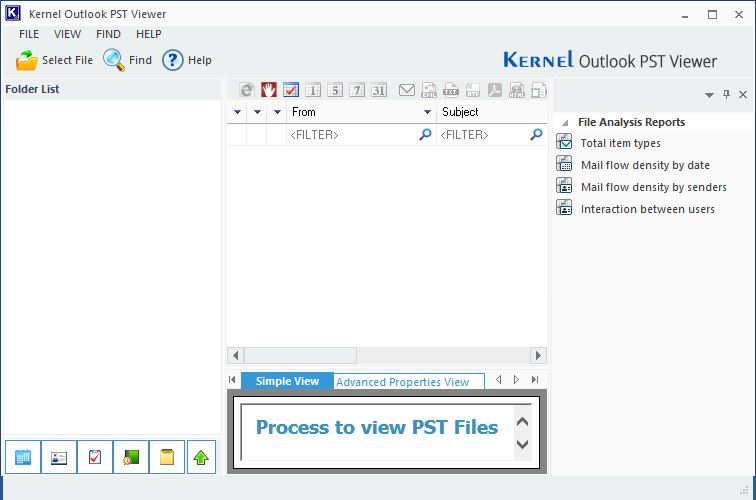Open Interaction between users report
This screenshot has height=500, width=756.
(648, 209)
